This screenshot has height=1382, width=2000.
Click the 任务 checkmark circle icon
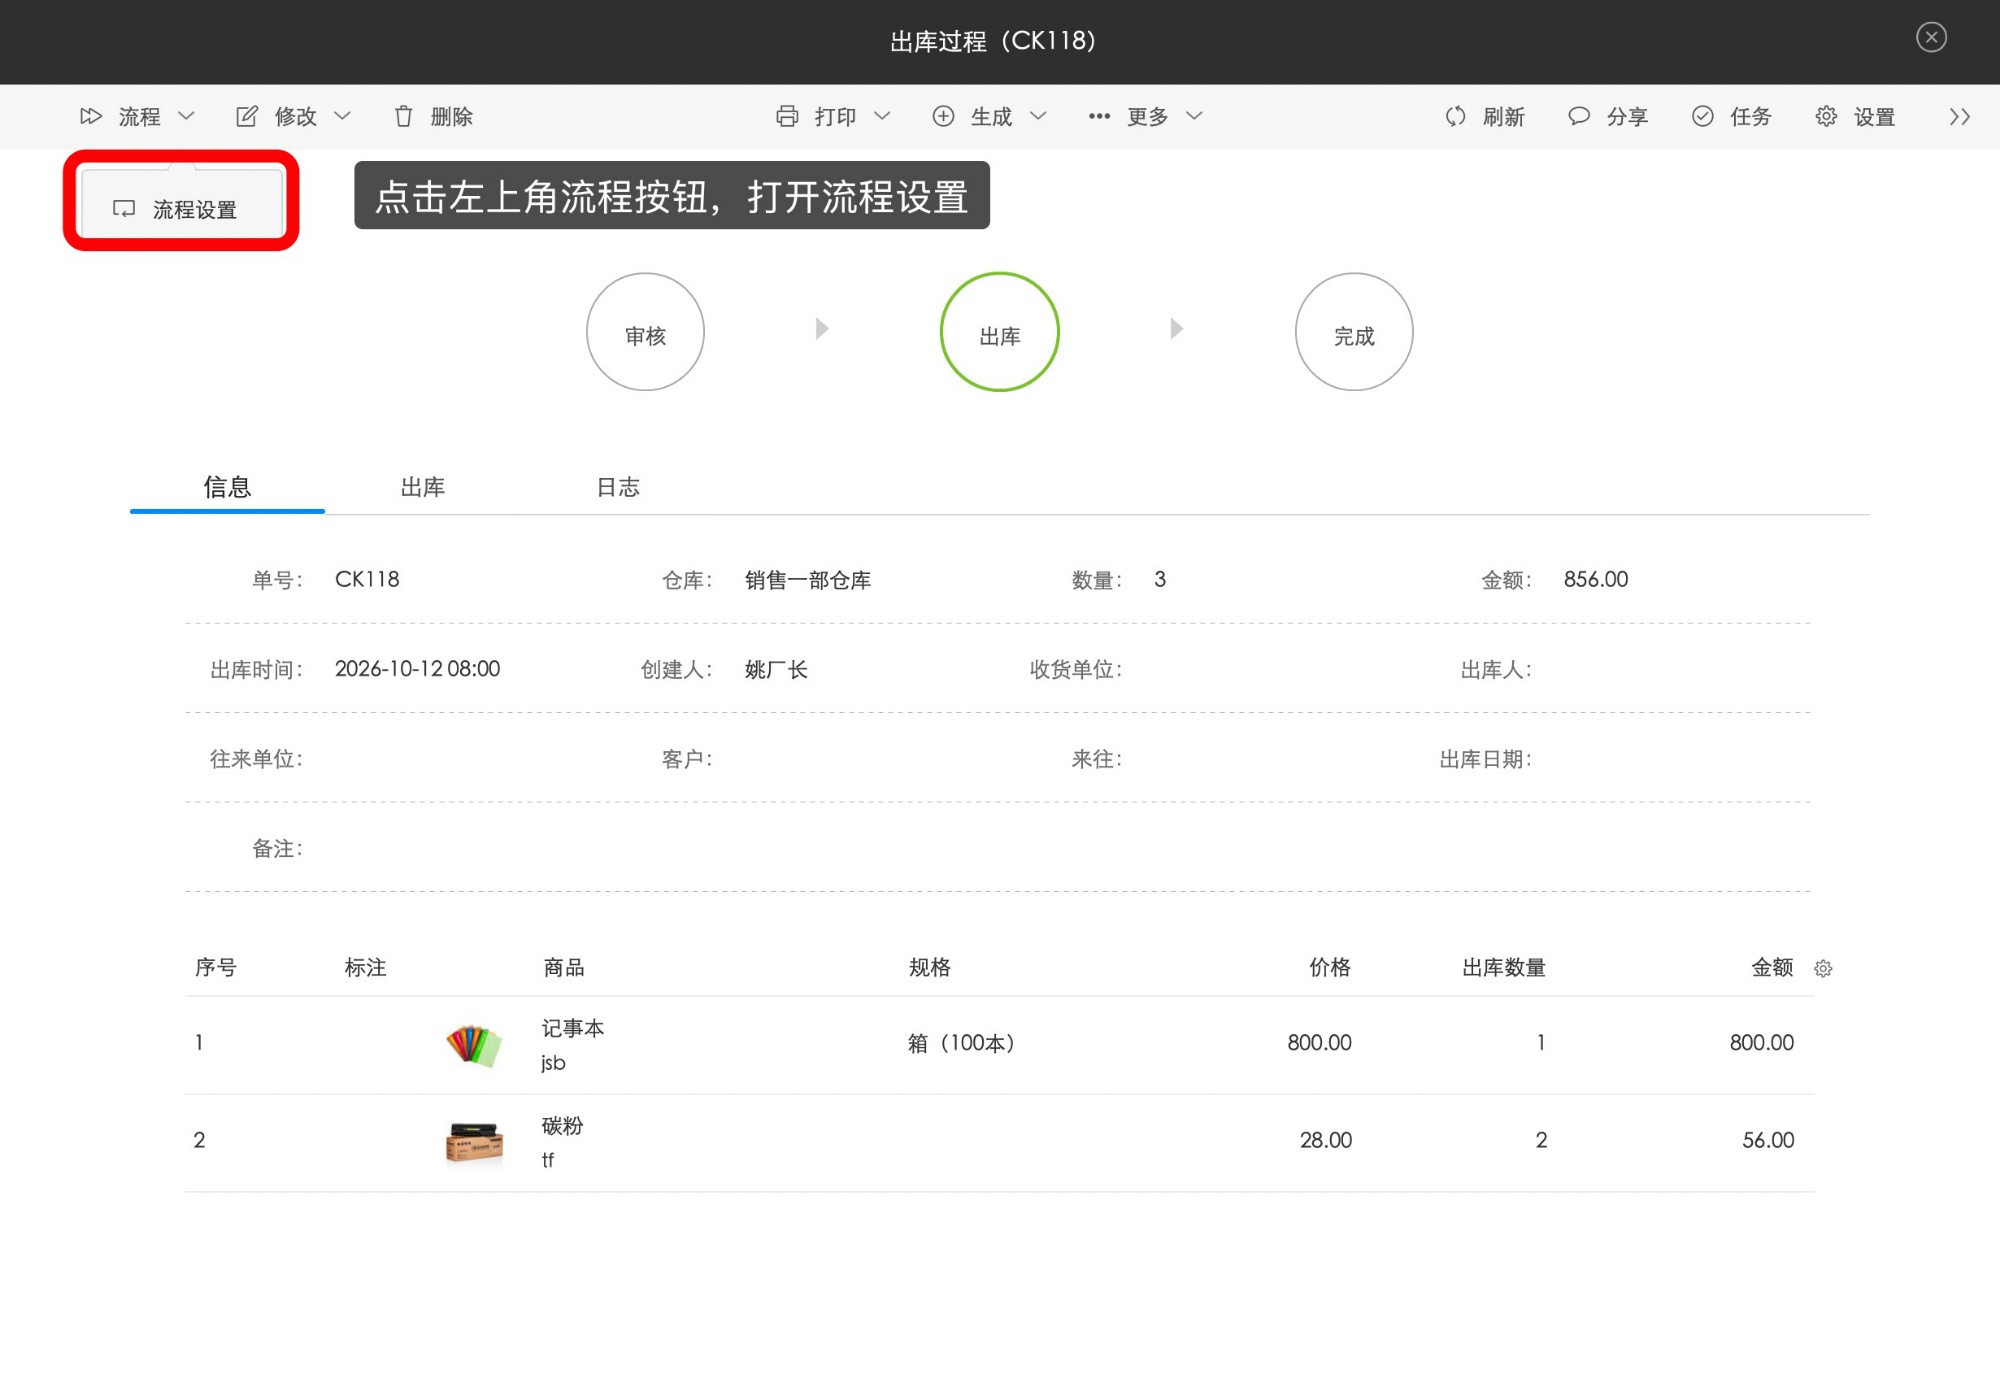(x=1703, y=116)
